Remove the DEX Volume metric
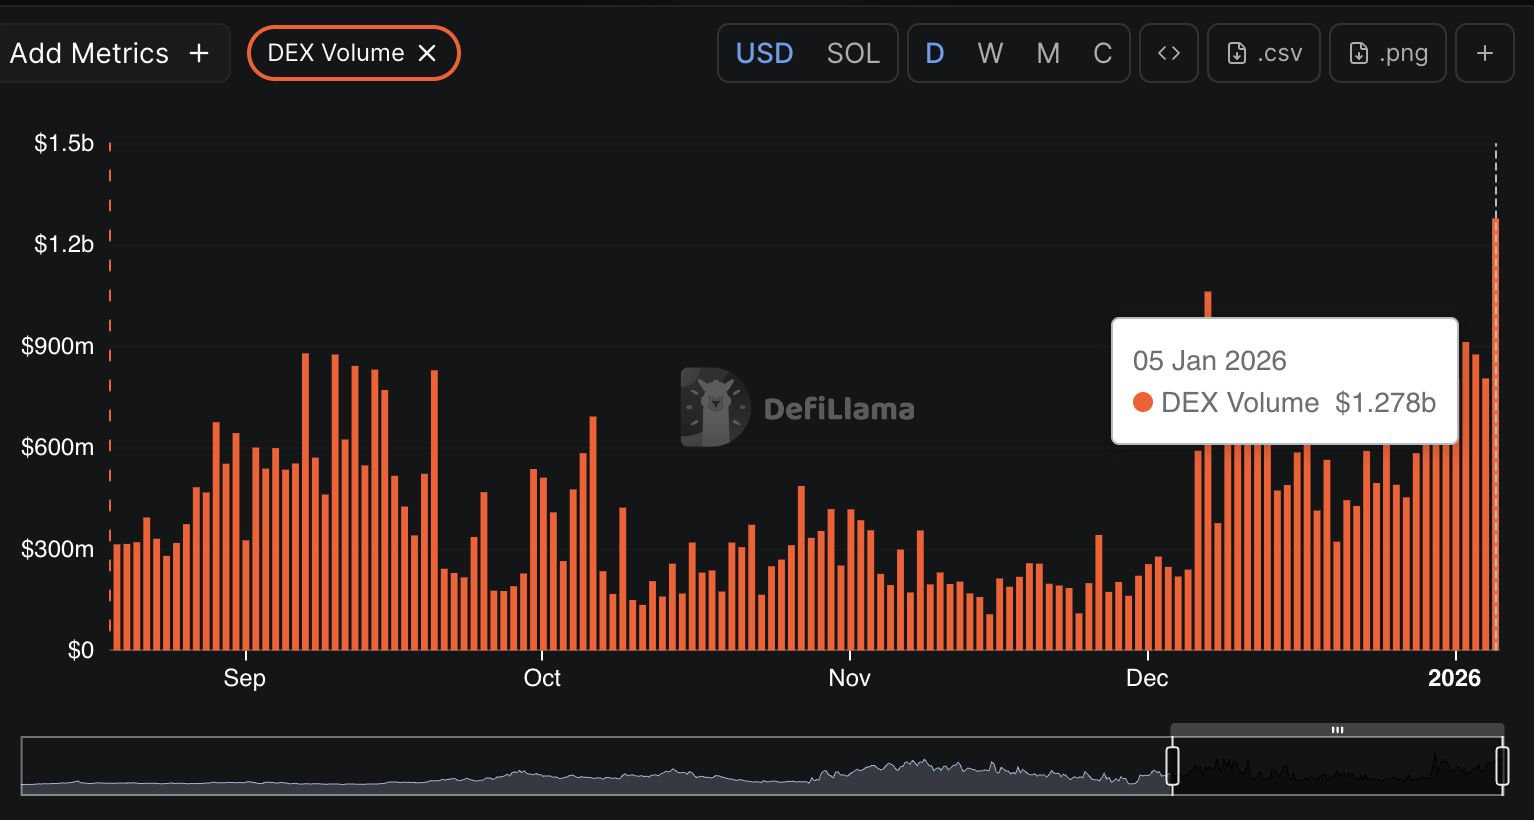Viewport: 1534px width, 820px height. tap(427, 53)
